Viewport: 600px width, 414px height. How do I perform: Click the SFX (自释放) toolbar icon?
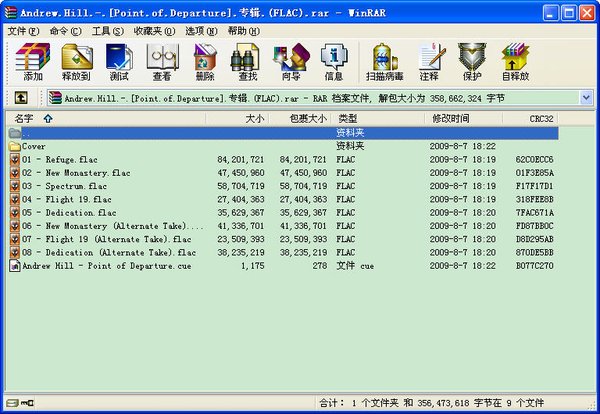515,62
